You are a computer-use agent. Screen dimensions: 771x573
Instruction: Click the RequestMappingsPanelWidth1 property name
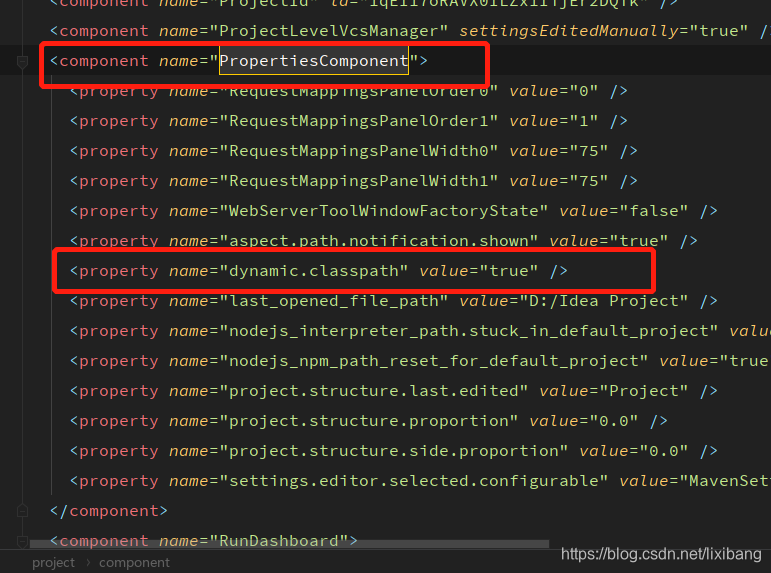[358, 181]
